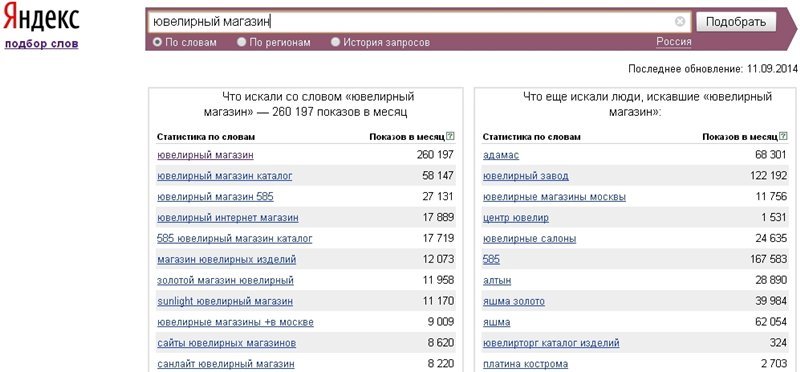The height and width of the screenshot is (372, 800).
Task: Open the 'Россия' region selector
Action: point(673,42)
